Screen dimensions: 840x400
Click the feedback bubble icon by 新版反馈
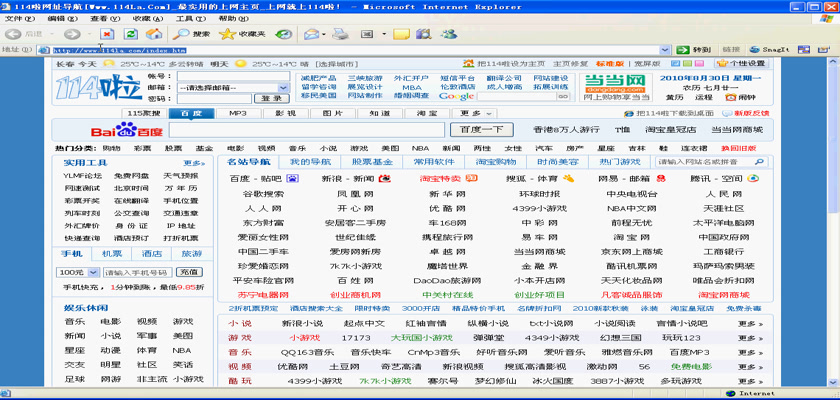[727, 114]
